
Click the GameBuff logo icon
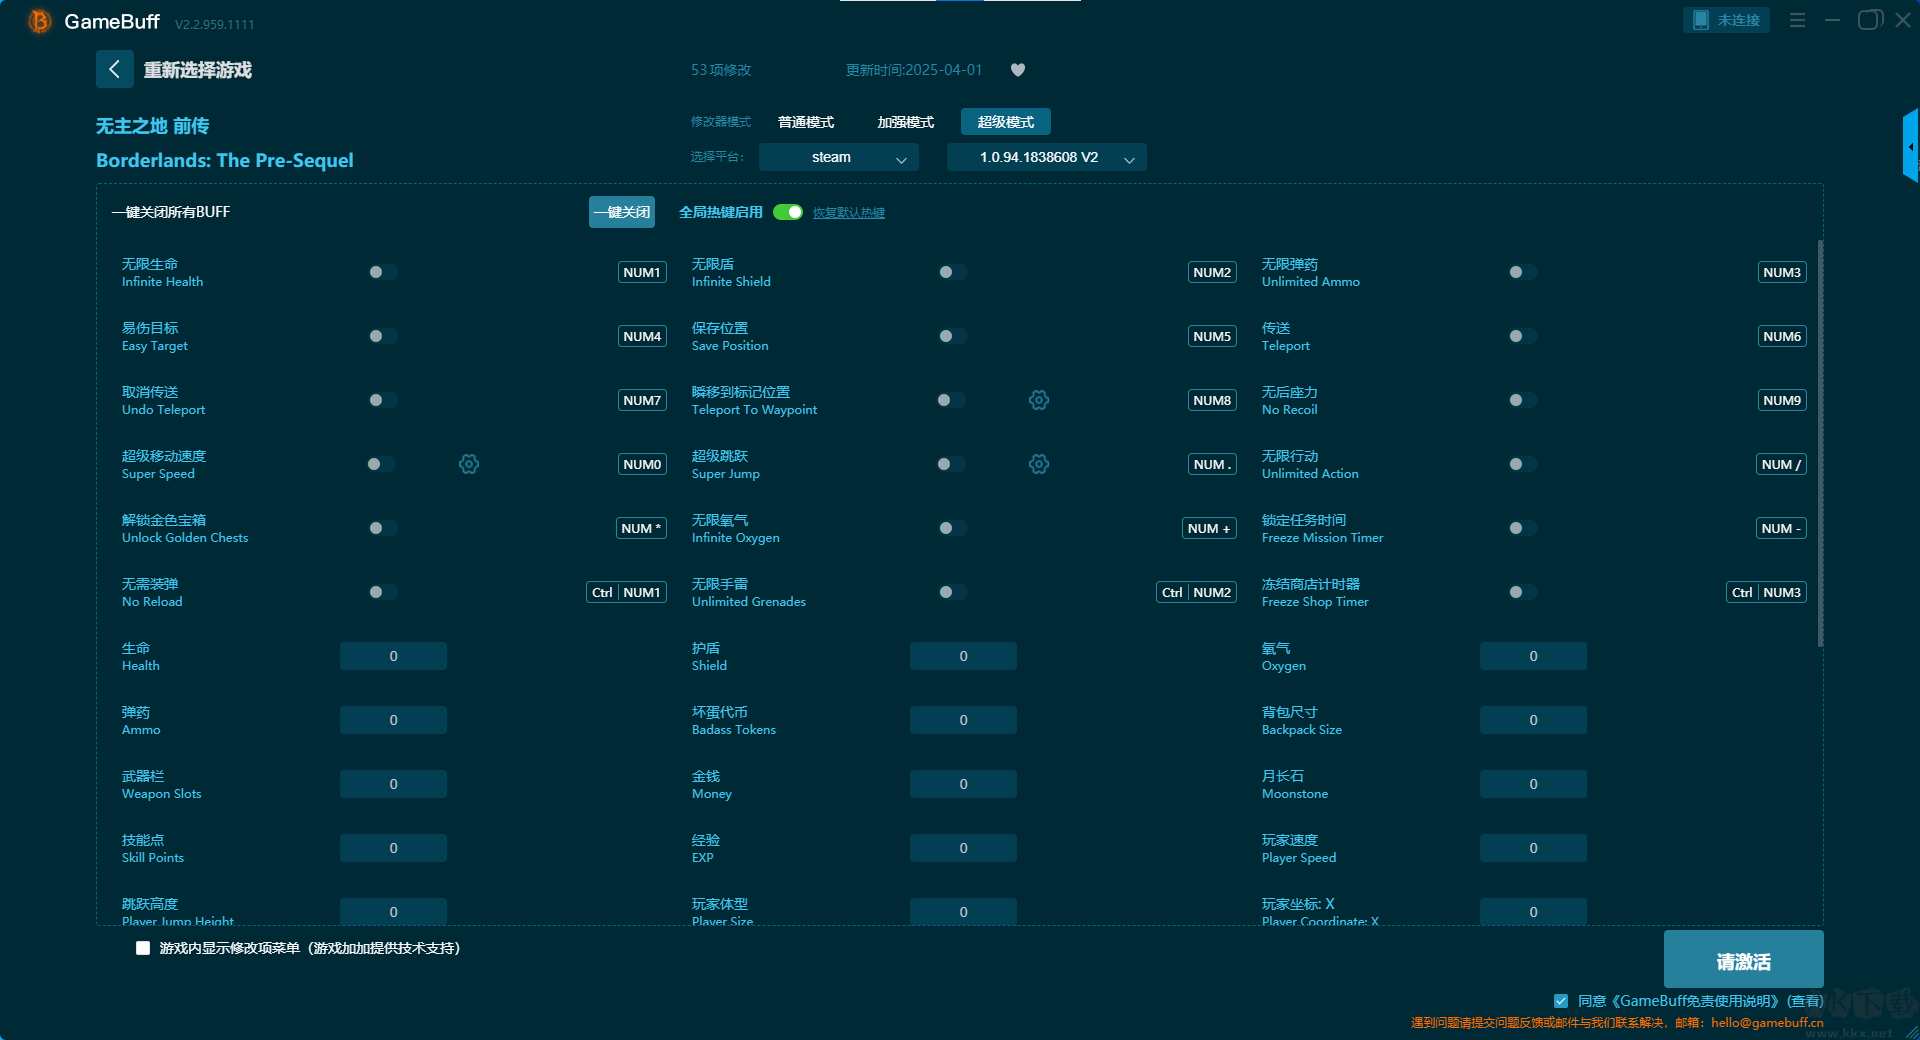39,21
